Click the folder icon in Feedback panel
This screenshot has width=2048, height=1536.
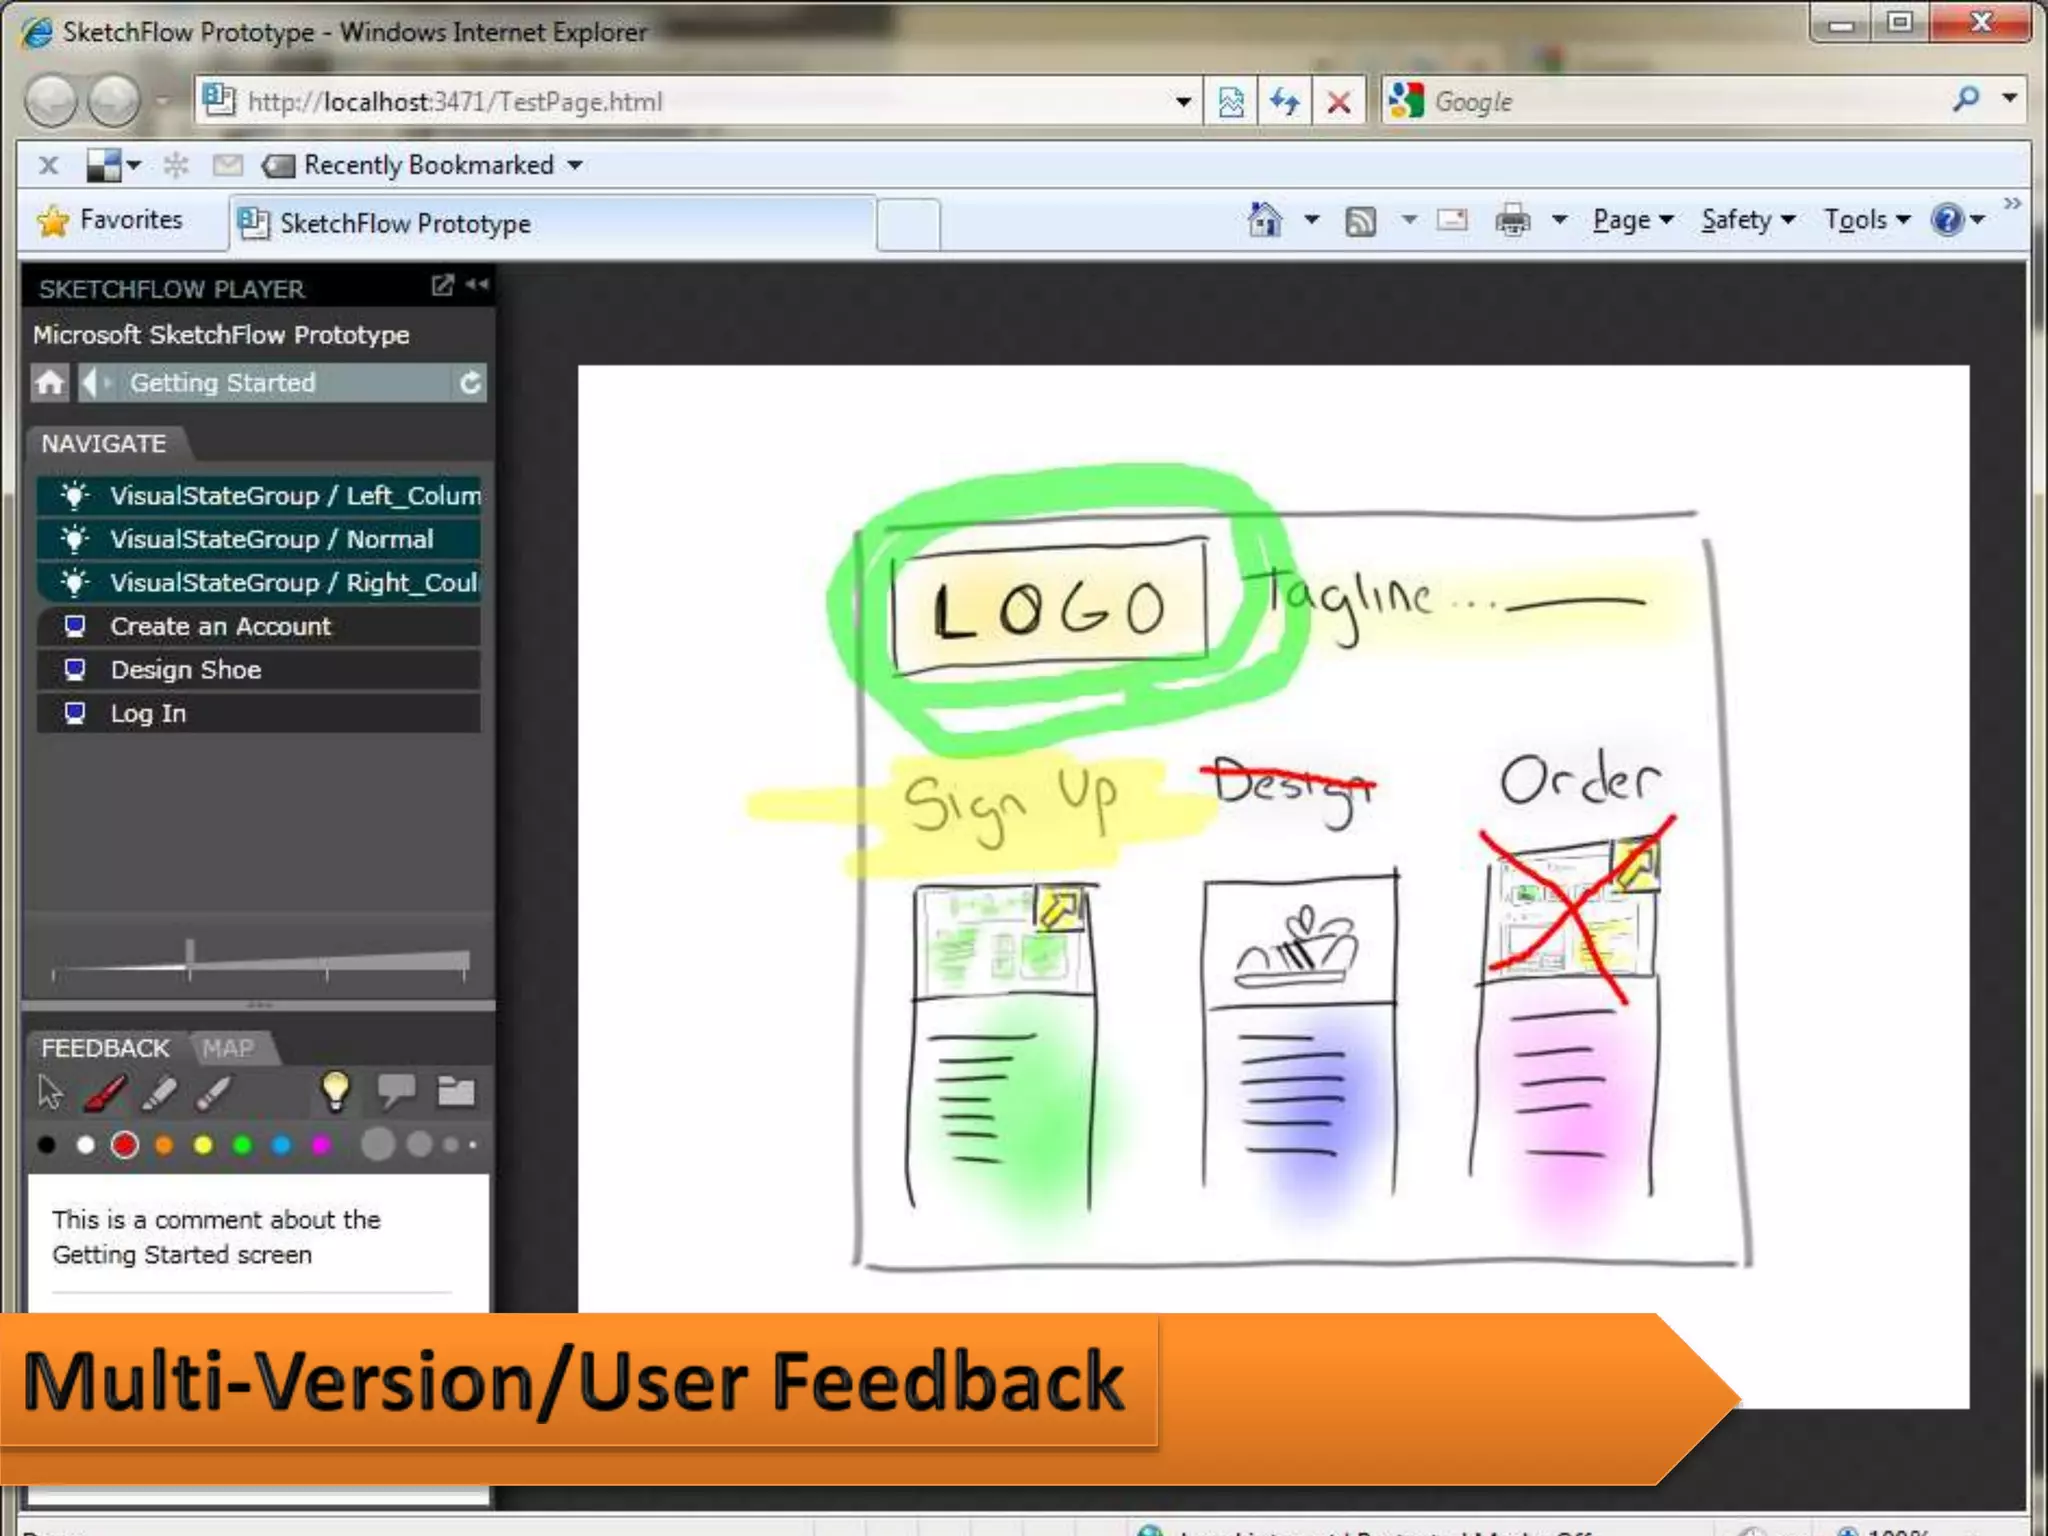456,1090
